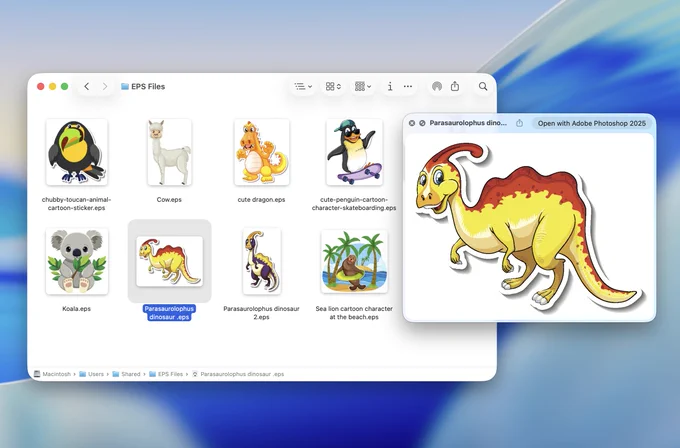680x448 pixels.
Task: Click the selected Parasaurolophus dinosaur thumbnail
Action: tap(169, 261)
